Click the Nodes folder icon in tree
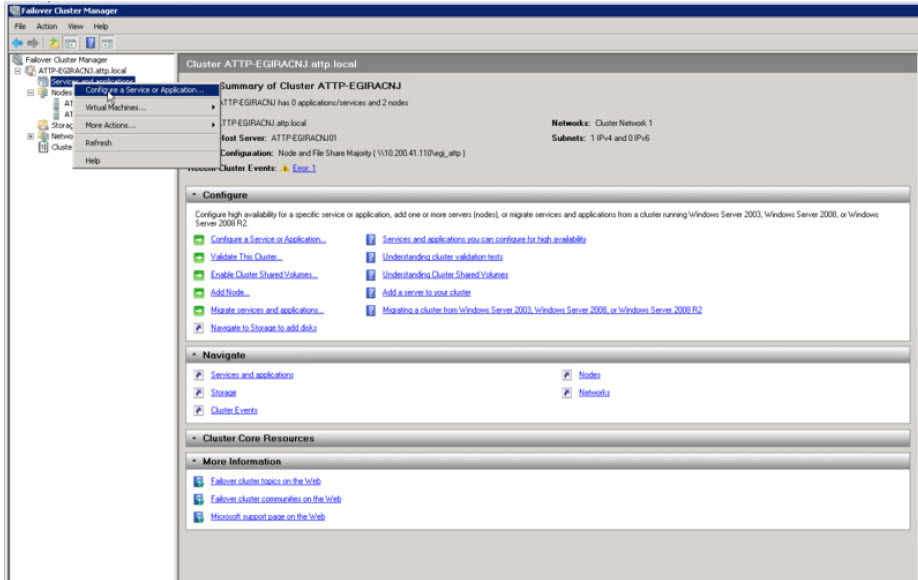This screenshot has width=918, height=580. 43,92
